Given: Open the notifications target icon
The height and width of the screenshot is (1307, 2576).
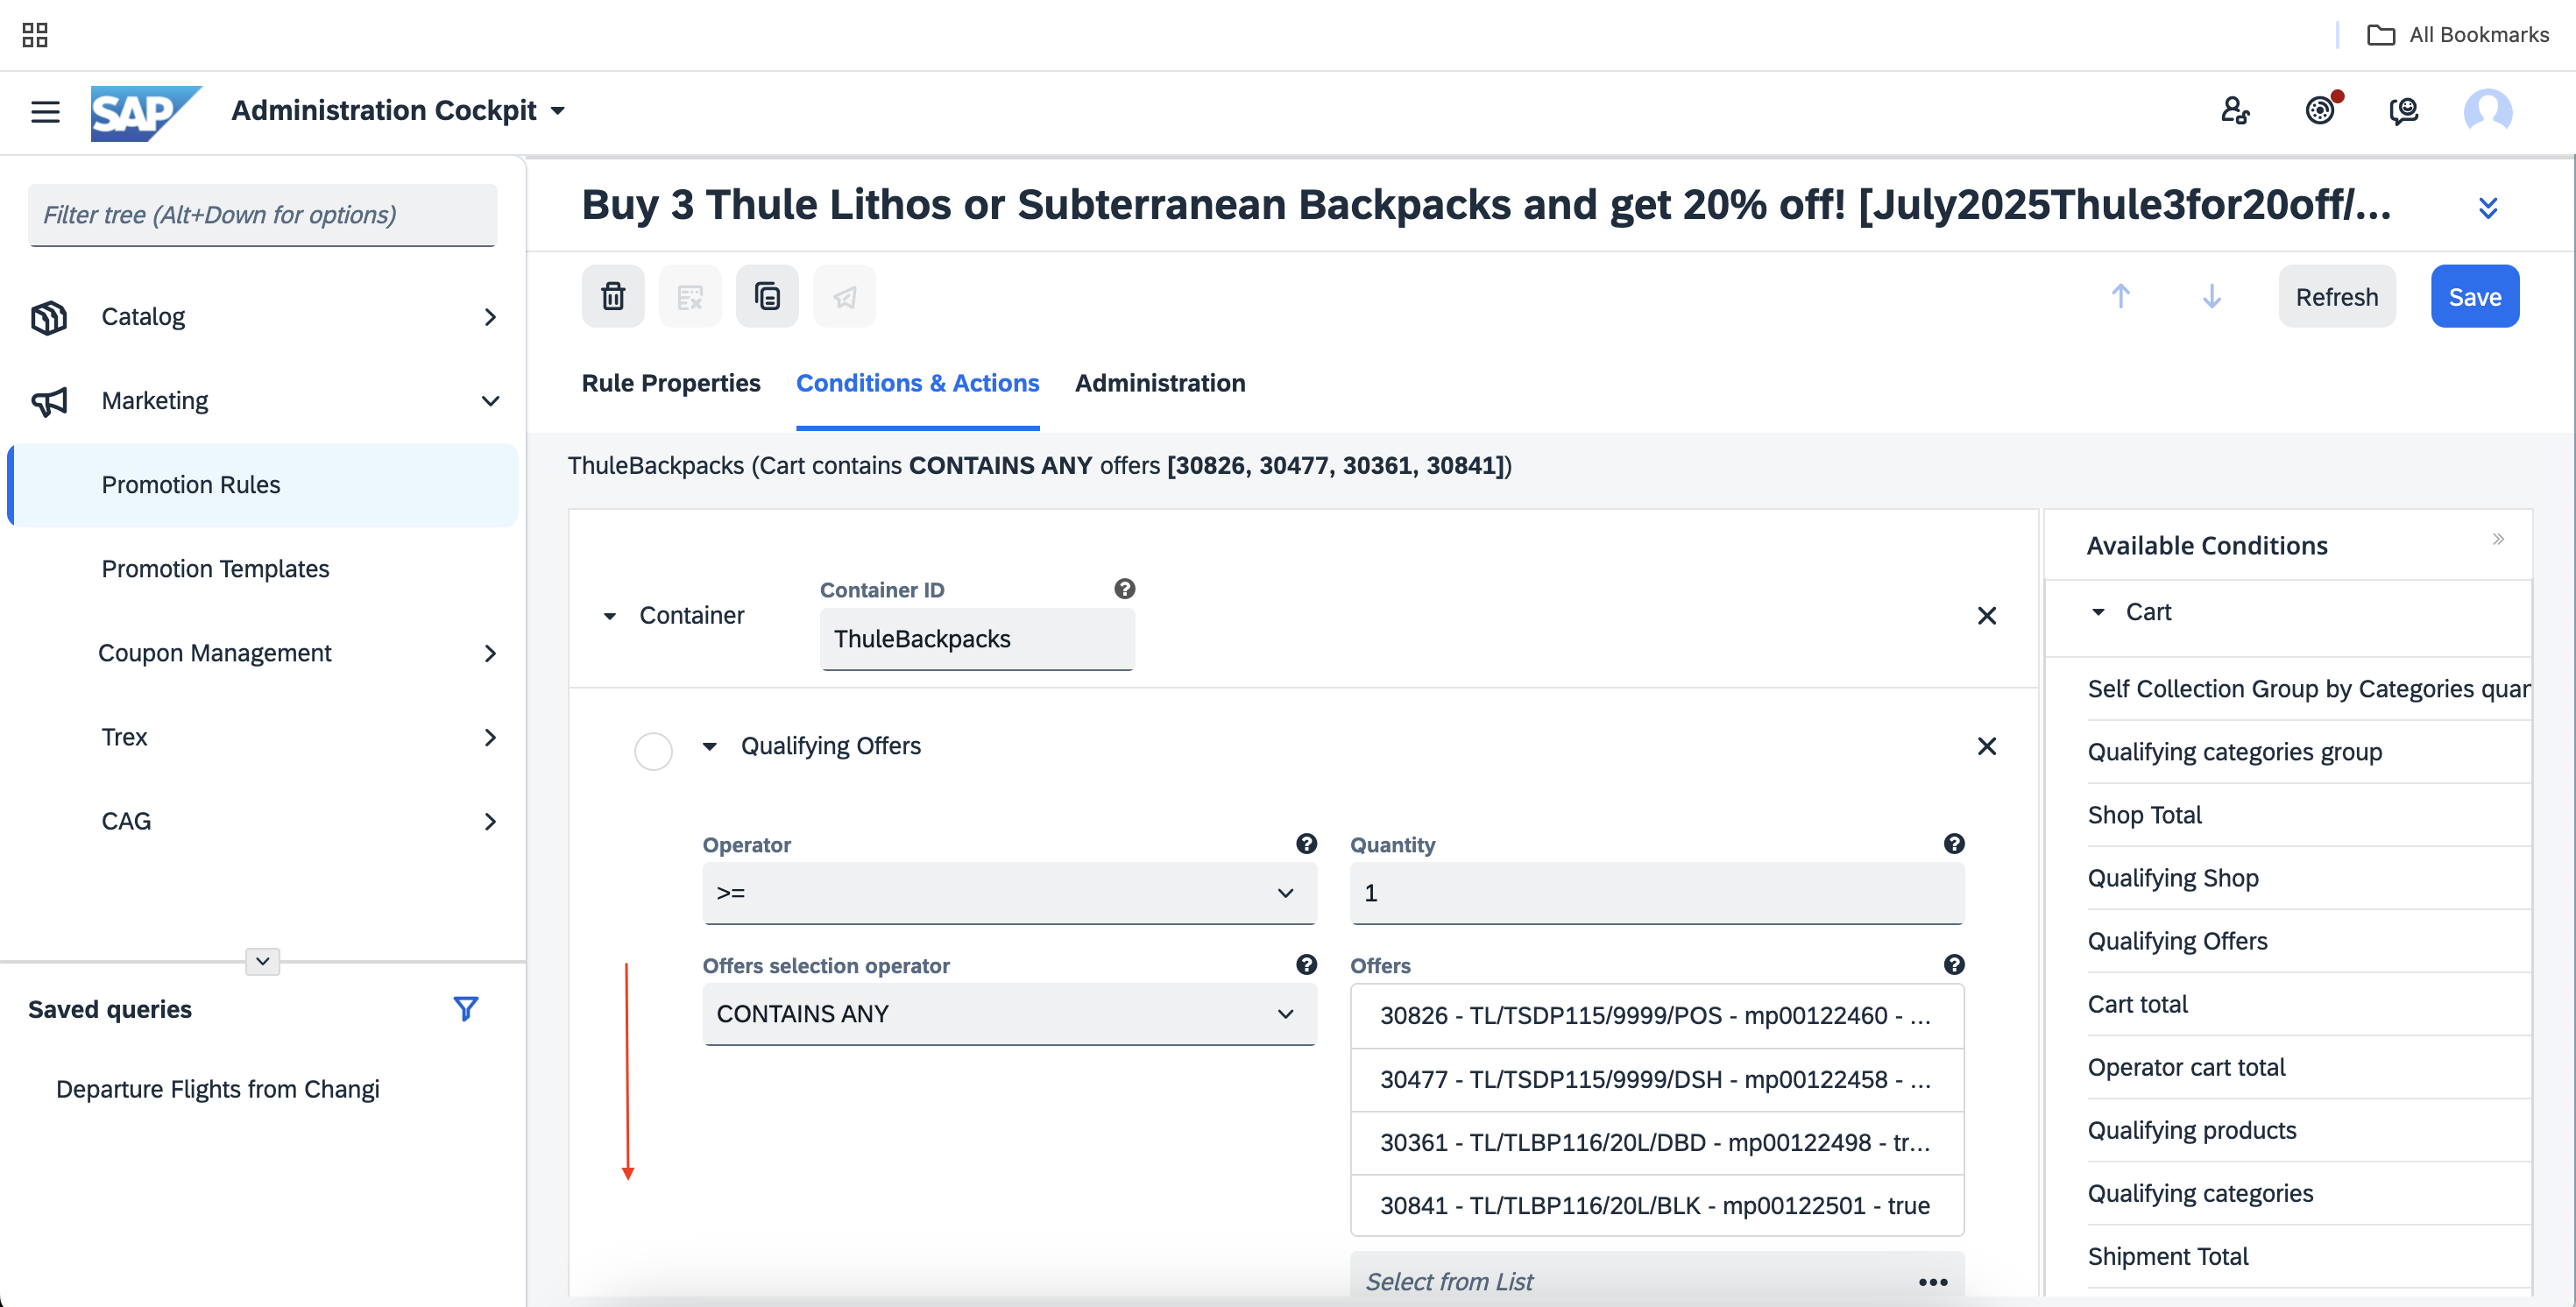Looking at the screenshot, I should tap(2321, 110).
